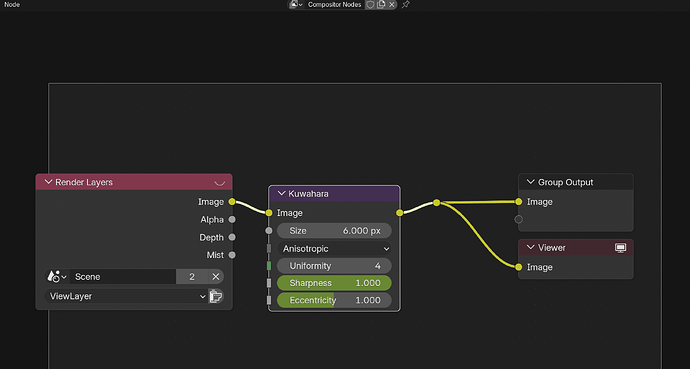Duplicate the Compositor Nodes node tree
The image size is (690, 369).
coord(381,4)
